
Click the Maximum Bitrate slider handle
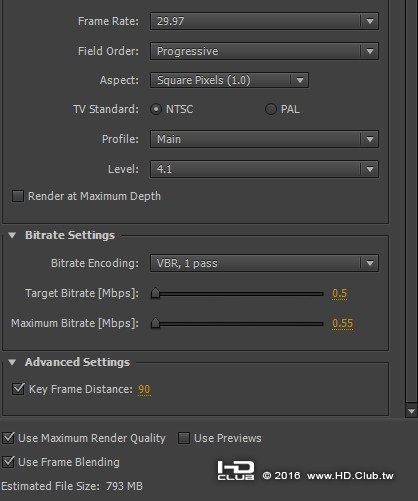coord(155,323)
